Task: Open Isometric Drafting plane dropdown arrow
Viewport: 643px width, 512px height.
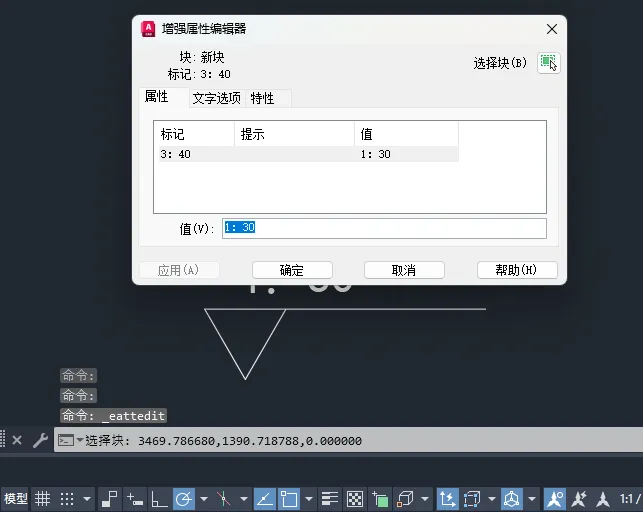Action: [244, 499]
